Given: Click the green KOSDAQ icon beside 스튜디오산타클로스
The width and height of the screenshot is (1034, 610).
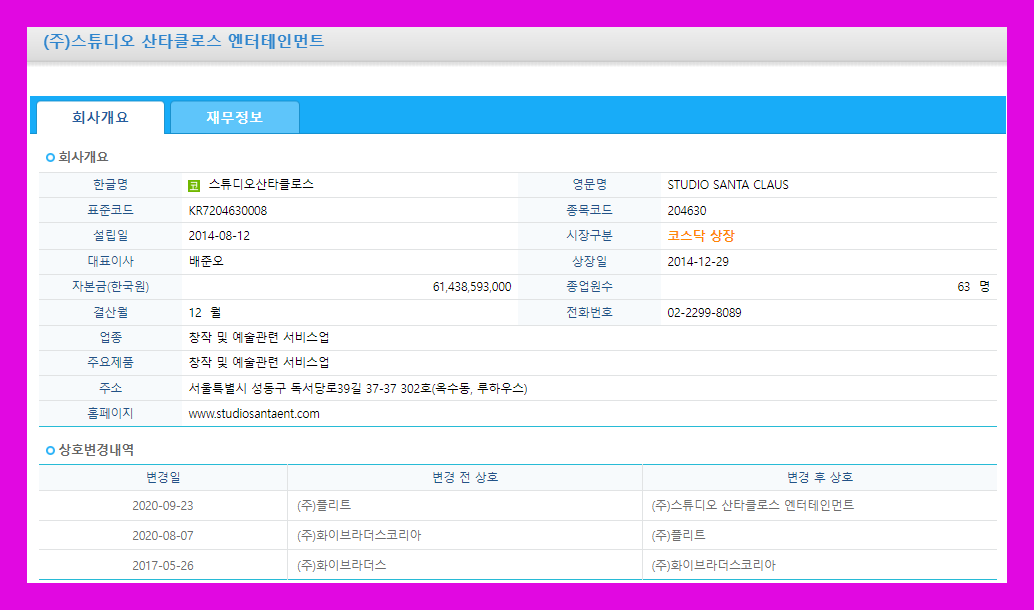Looking at the screenshot, I should (194, 186).
